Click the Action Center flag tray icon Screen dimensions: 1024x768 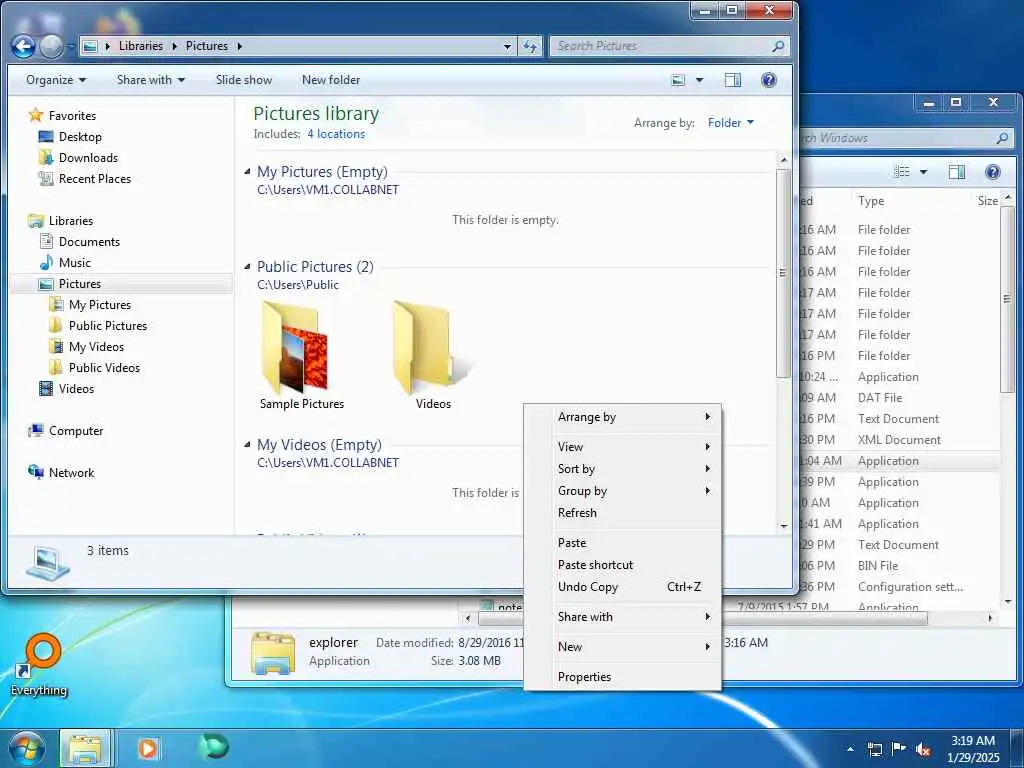(899, 749)
